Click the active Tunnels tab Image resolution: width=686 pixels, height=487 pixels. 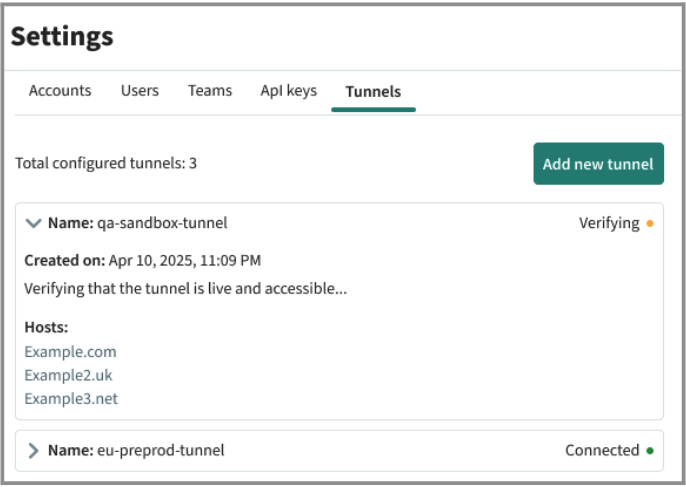(373, 92)
